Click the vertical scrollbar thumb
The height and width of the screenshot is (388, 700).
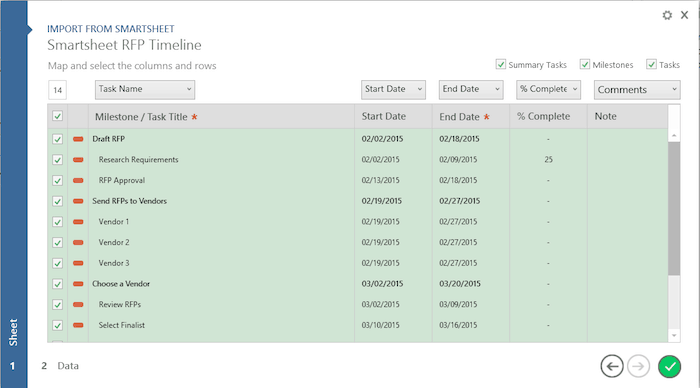[x=674, y=209]
